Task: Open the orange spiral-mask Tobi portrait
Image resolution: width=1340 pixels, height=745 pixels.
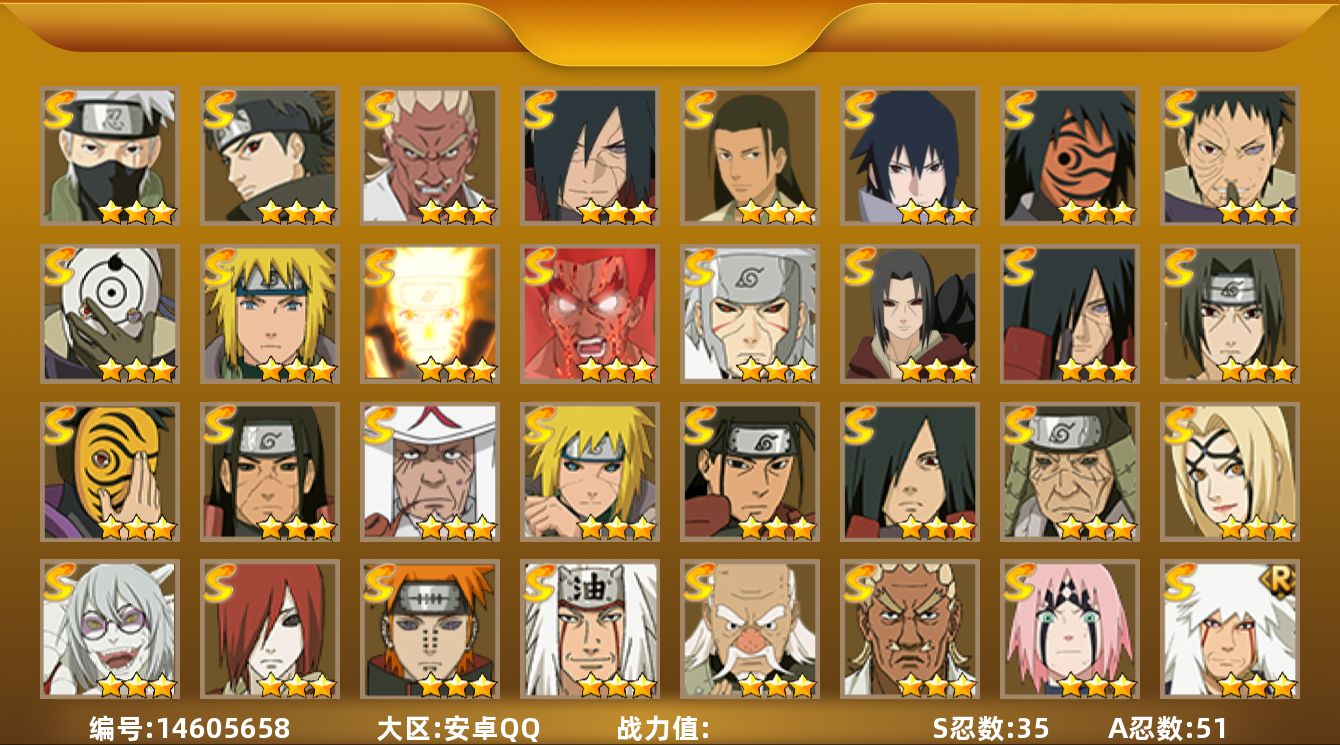Action: pos(109,471)
